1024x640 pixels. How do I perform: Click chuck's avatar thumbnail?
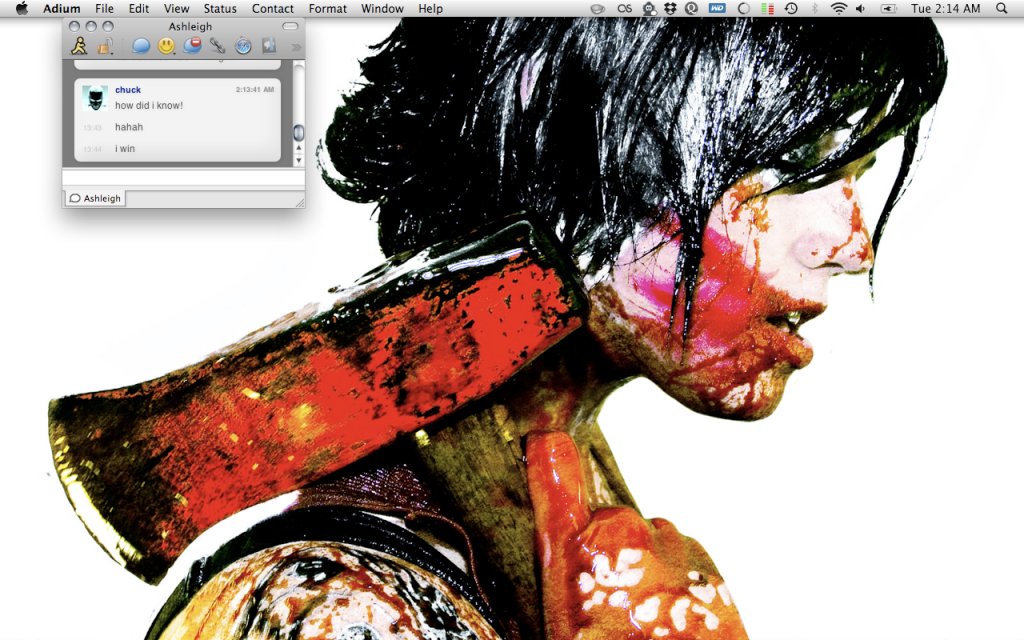[95, 98]
